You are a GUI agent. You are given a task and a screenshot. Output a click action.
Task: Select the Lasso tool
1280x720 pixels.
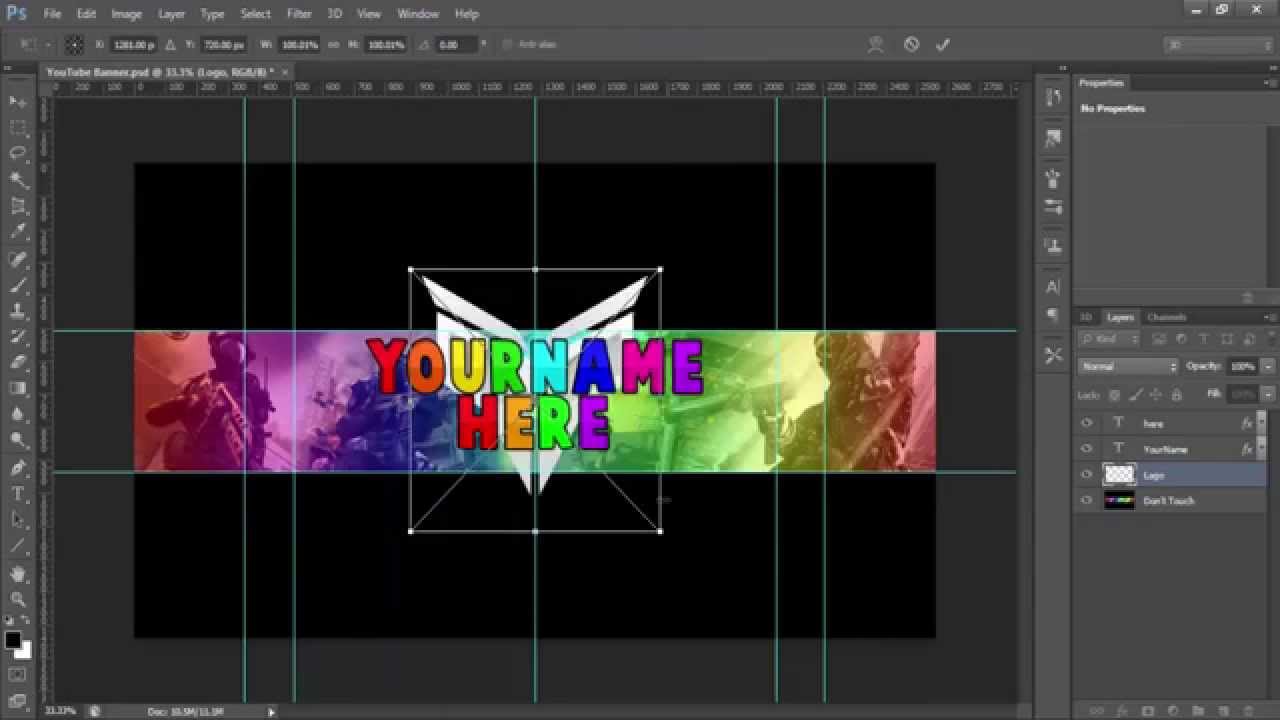coord(18,154)
